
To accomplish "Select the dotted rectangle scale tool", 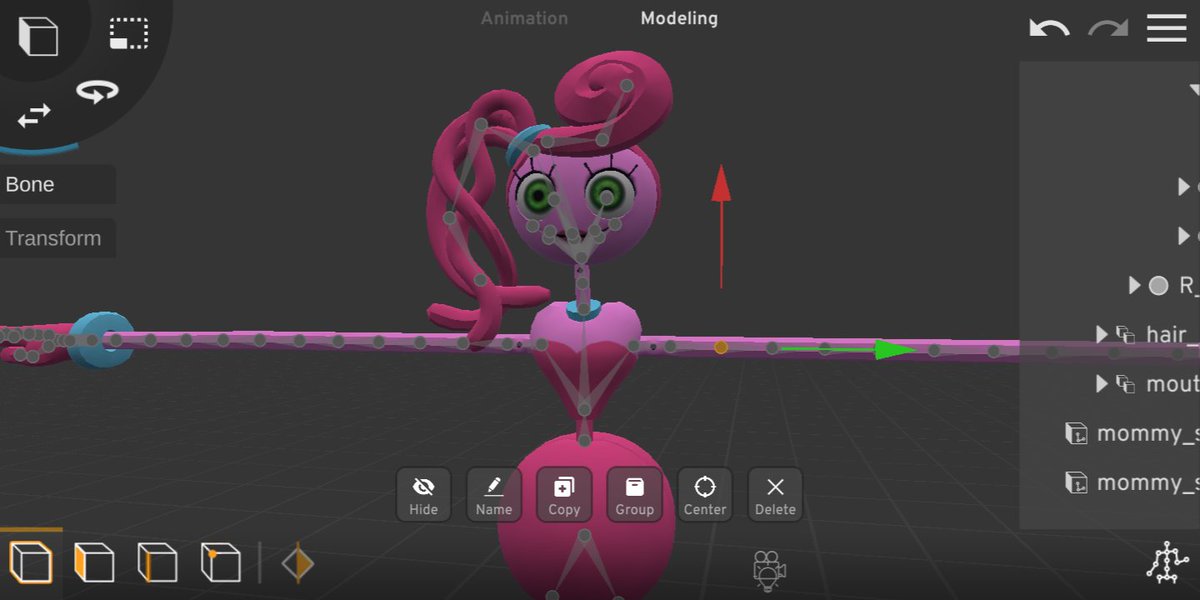I will (x=129, y=33).
